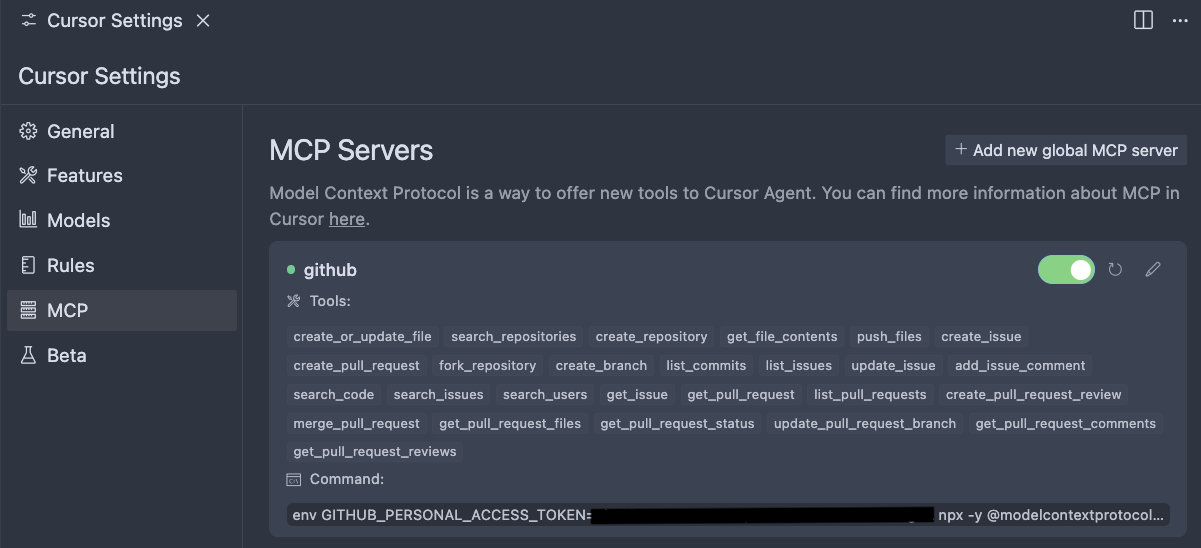1201x548 pixels.
Task: Open the Rules settings section
Action: click(70, 265)
